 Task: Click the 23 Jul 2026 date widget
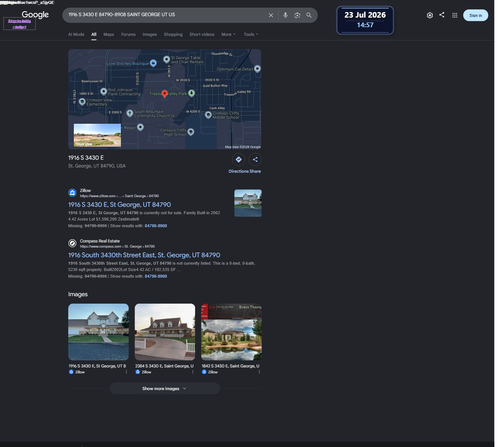365,20
